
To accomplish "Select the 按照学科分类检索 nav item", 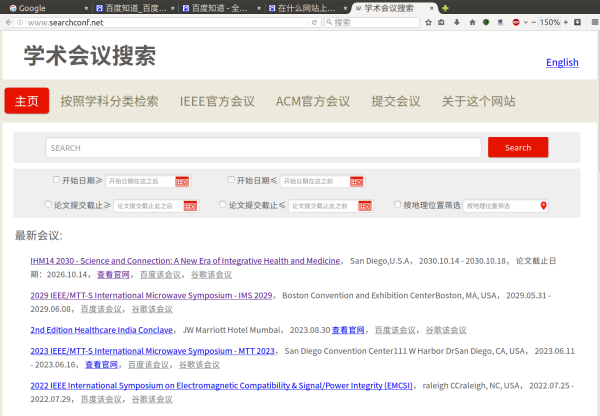I will pos(109,101).
